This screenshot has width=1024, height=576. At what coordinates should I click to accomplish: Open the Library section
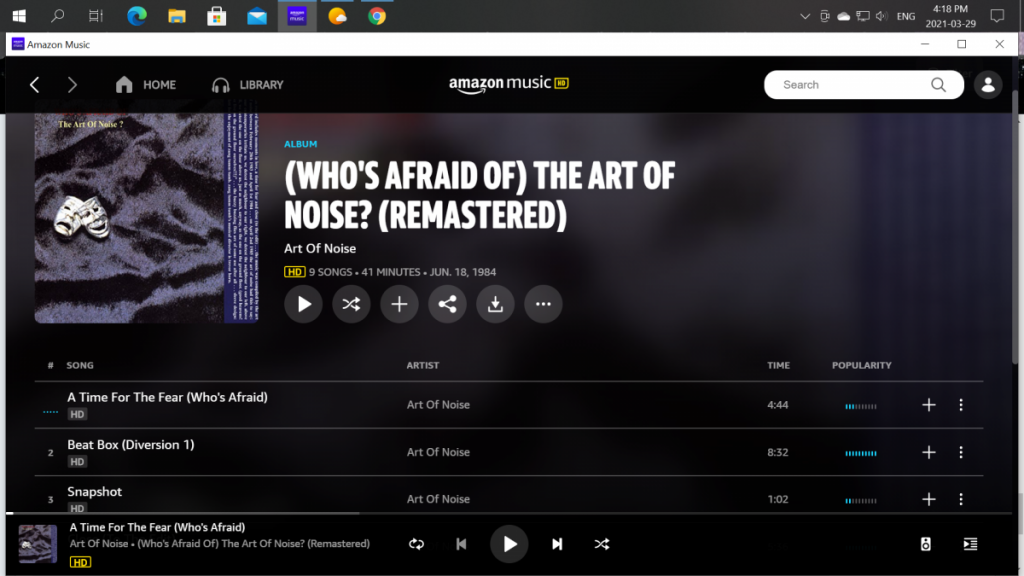[x=248, y=85]
